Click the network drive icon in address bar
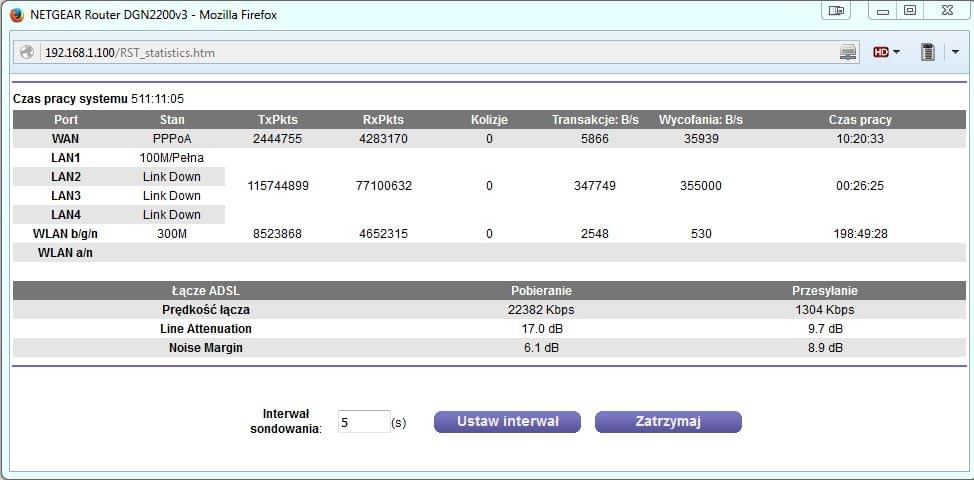The height and width of the screenshot is (480, 974). [x=848, y=53]
